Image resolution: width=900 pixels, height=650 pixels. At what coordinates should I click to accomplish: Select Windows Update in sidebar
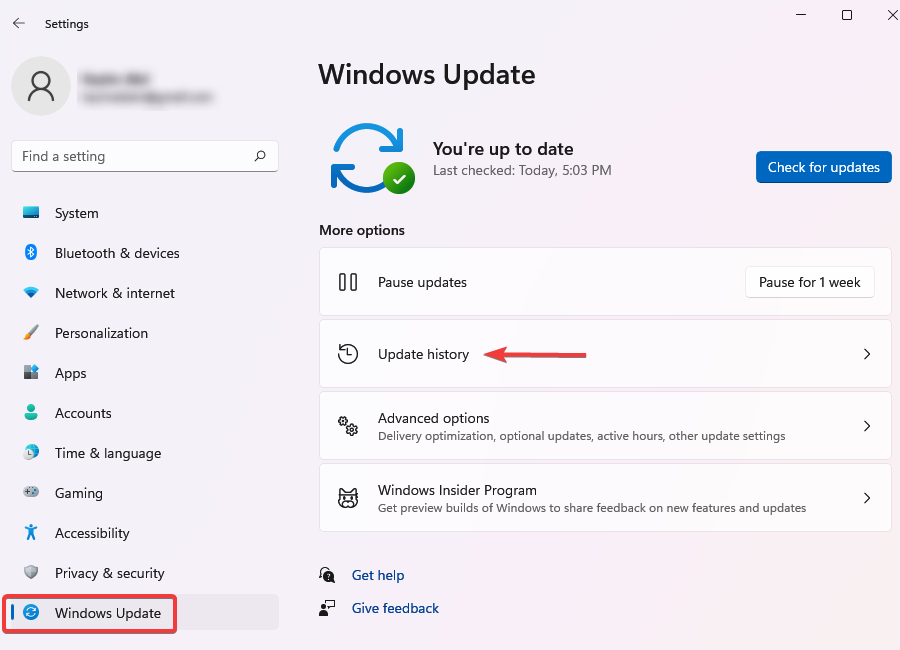pyautogui.click(x=145, y=612)
